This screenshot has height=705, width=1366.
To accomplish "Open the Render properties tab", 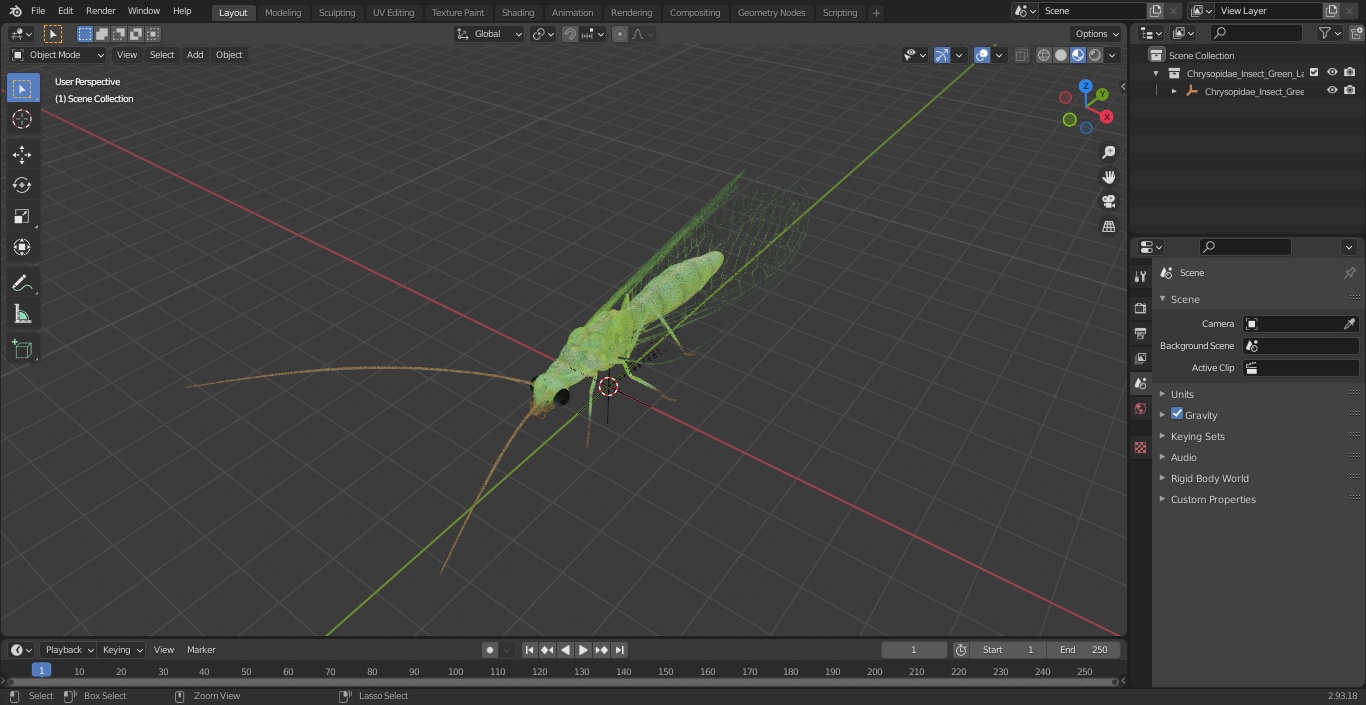I will (1140, 308).
